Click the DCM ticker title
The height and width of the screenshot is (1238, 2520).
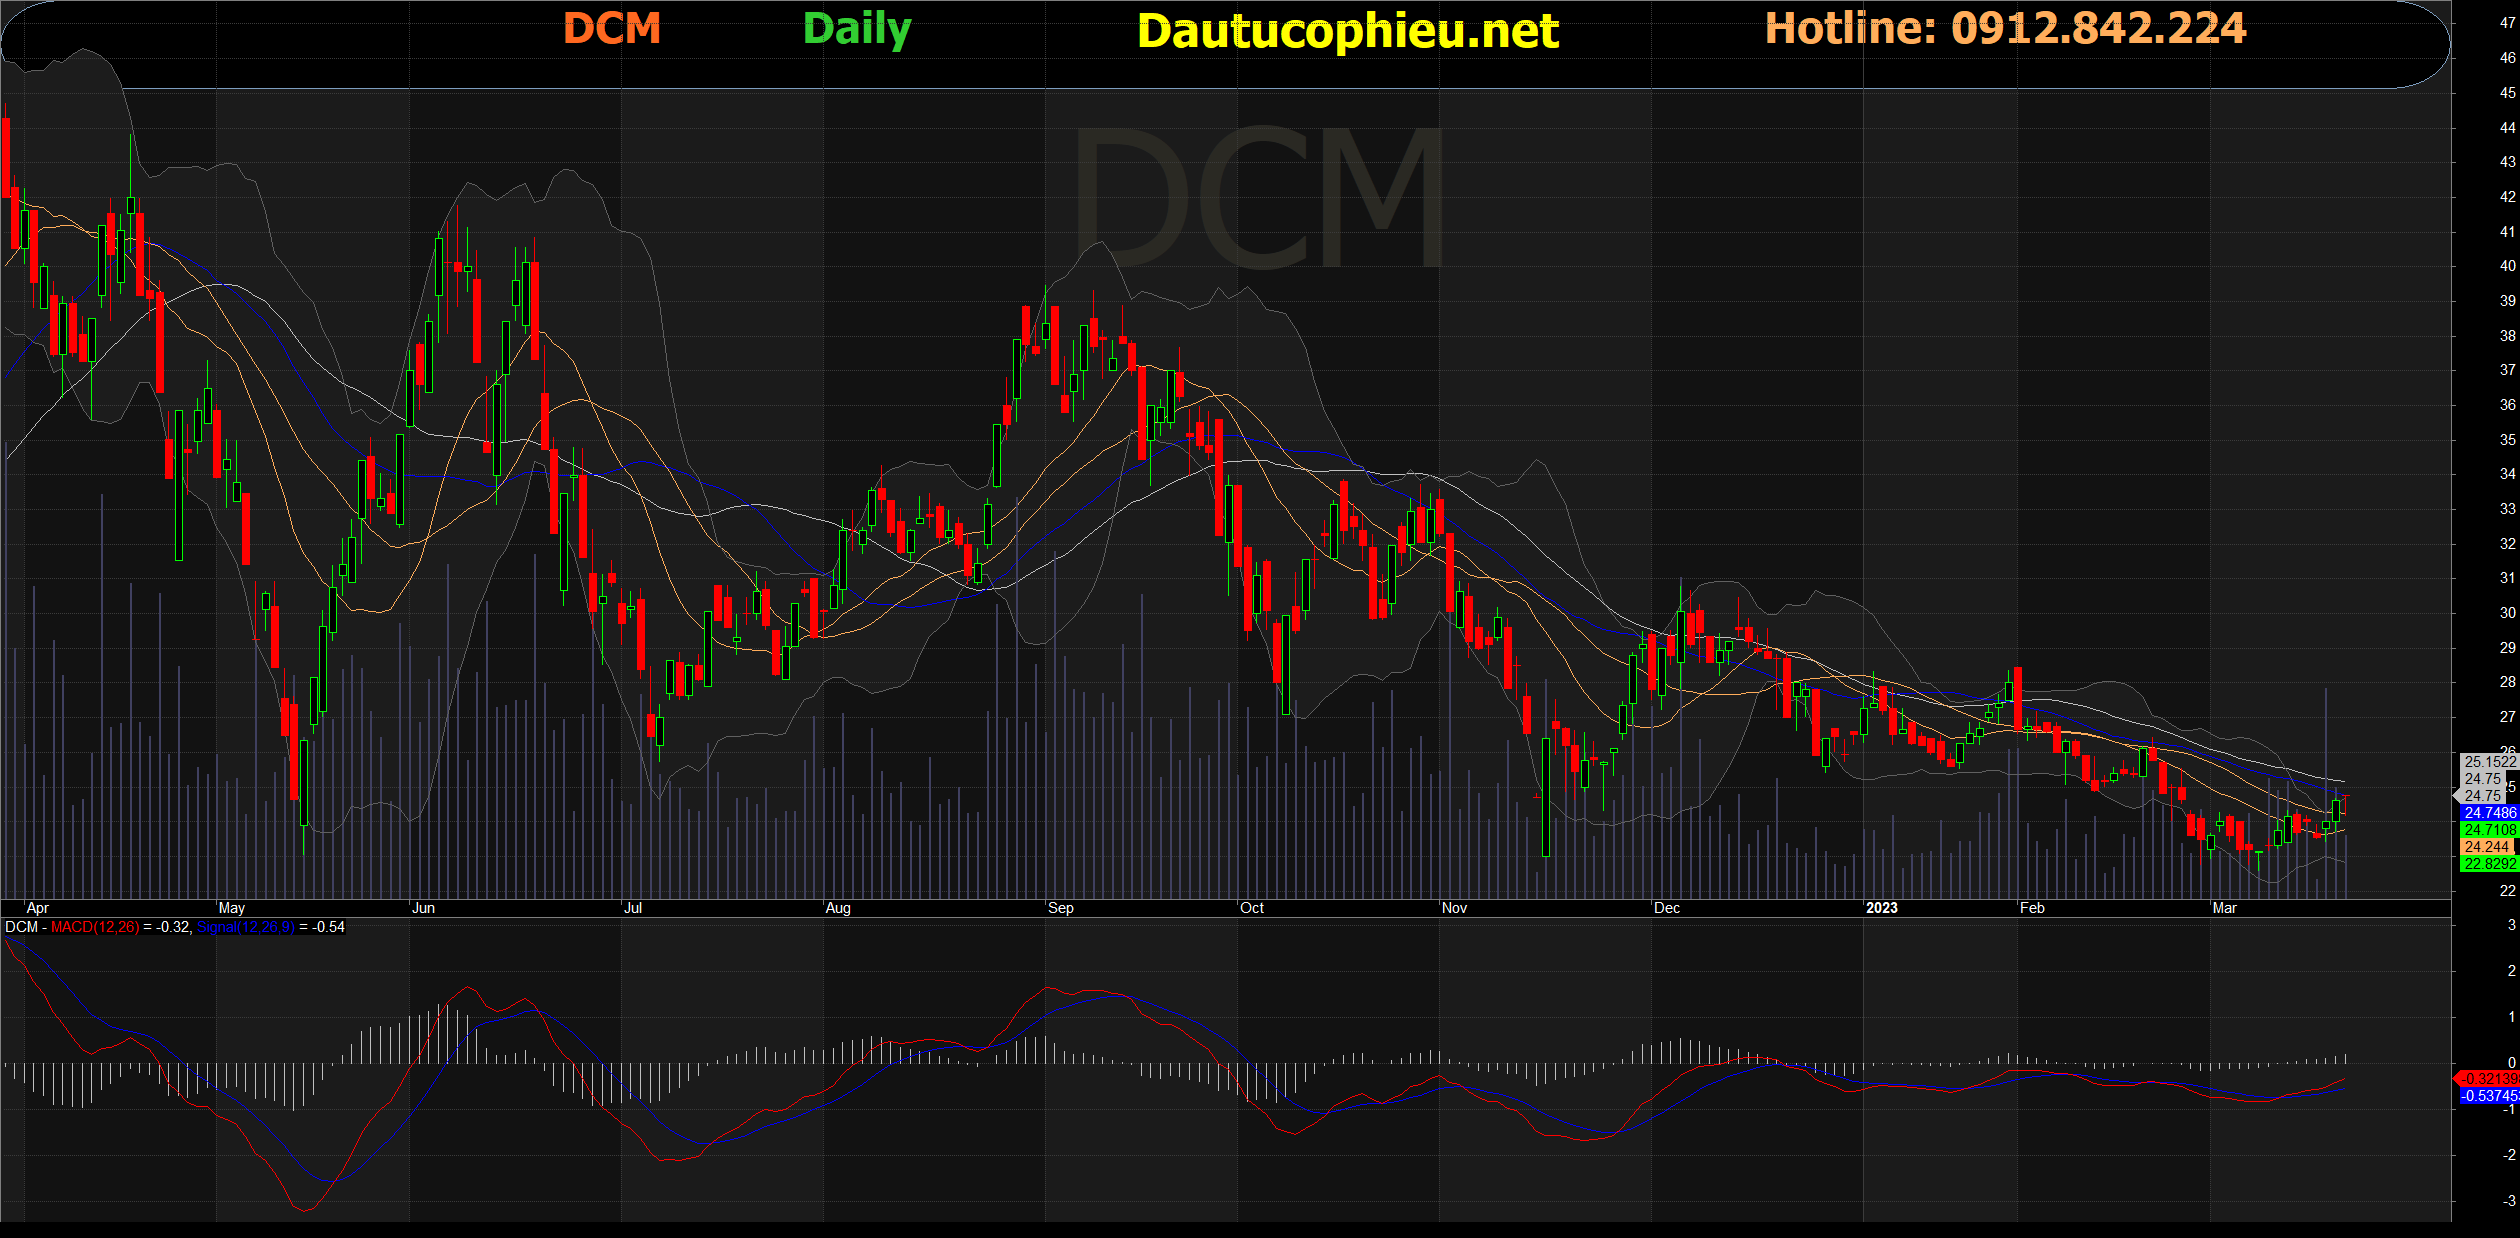(x=612, y=29)
